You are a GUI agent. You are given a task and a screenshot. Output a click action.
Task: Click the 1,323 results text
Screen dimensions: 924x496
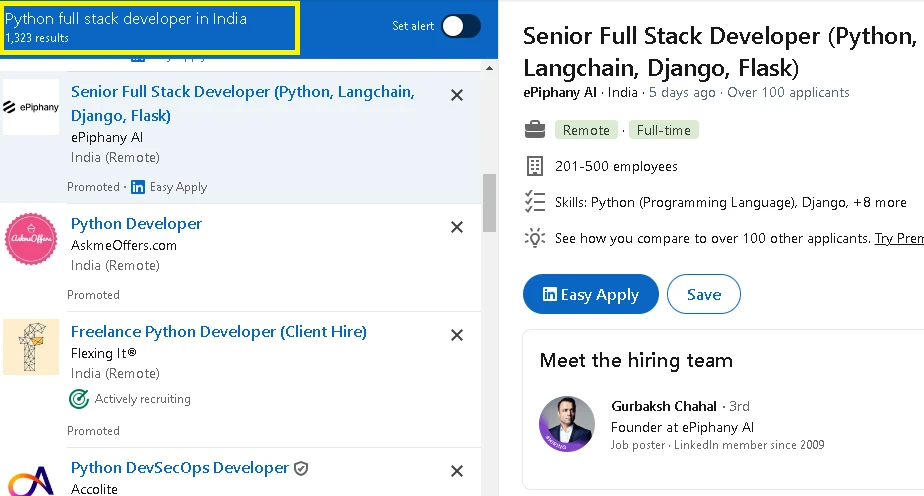pyautogui.click(x=37, y=38)
